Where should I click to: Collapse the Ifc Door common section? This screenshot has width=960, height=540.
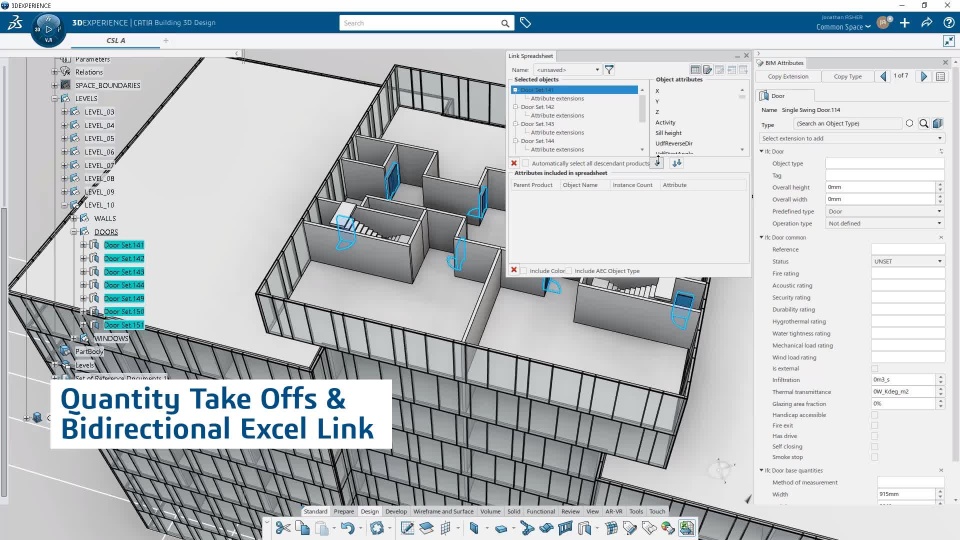(x=762, y=238)
